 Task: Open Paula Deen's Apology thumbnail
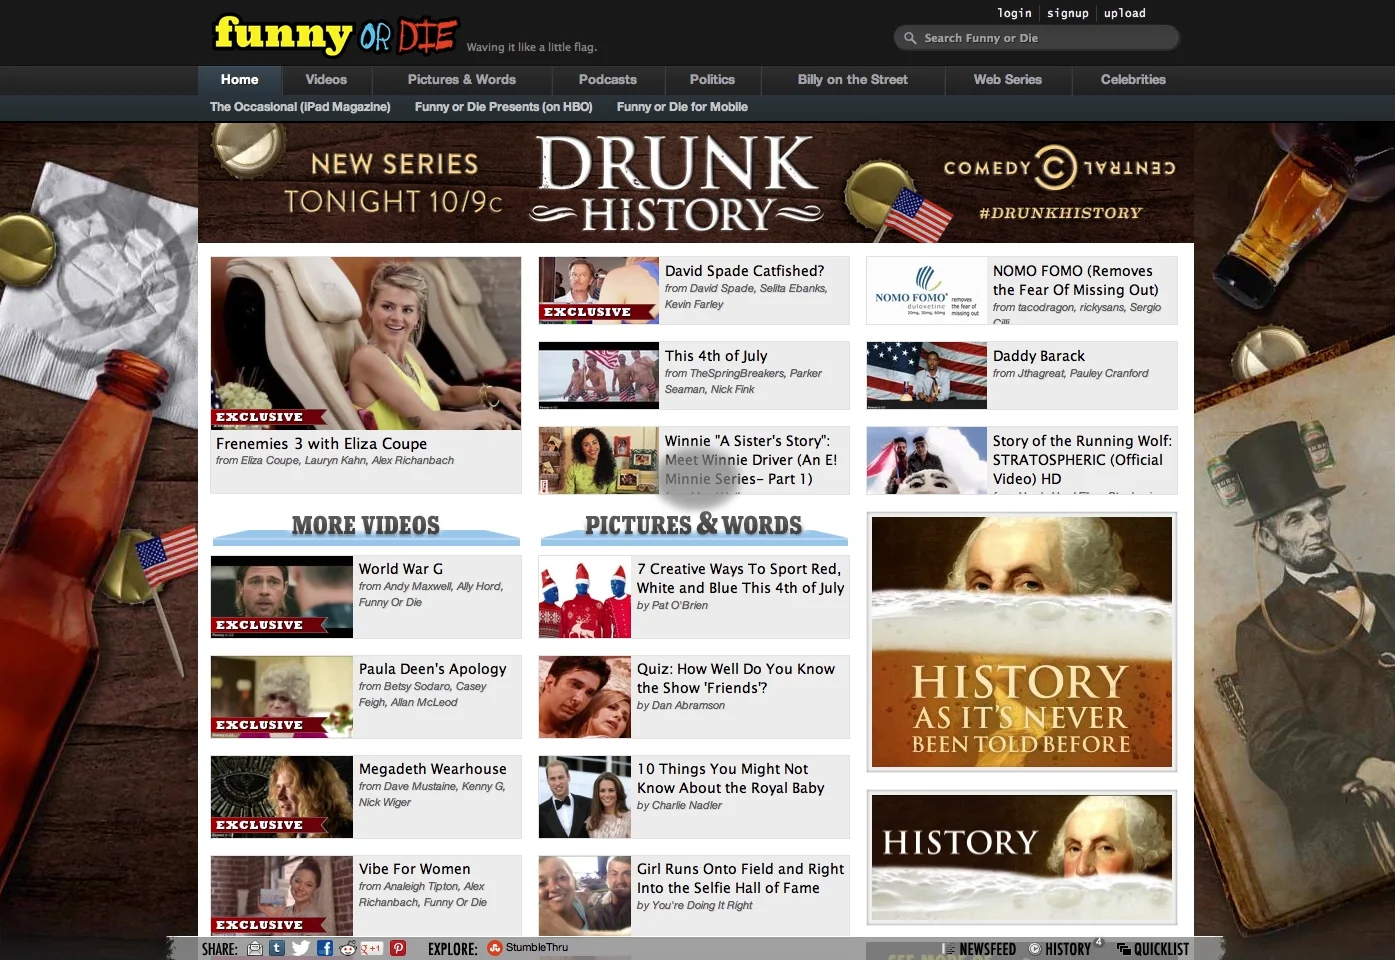282,697
